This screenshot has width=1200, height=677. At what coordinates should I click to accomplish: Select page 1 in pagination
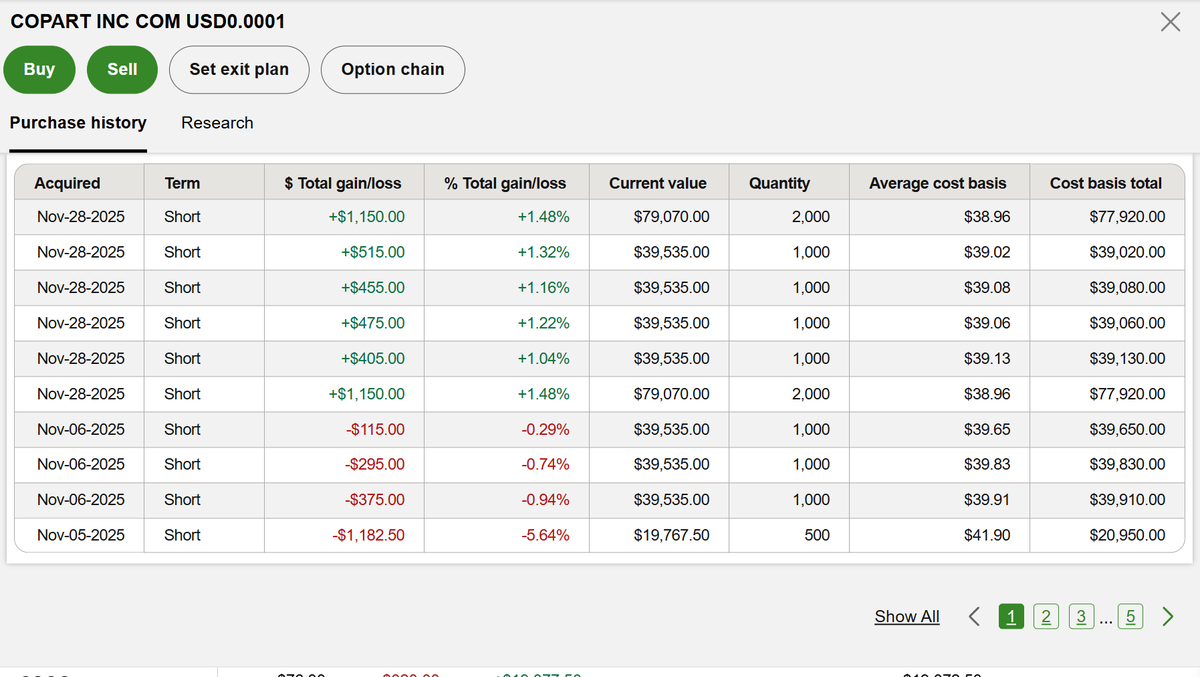click(x=1011, y=616)
